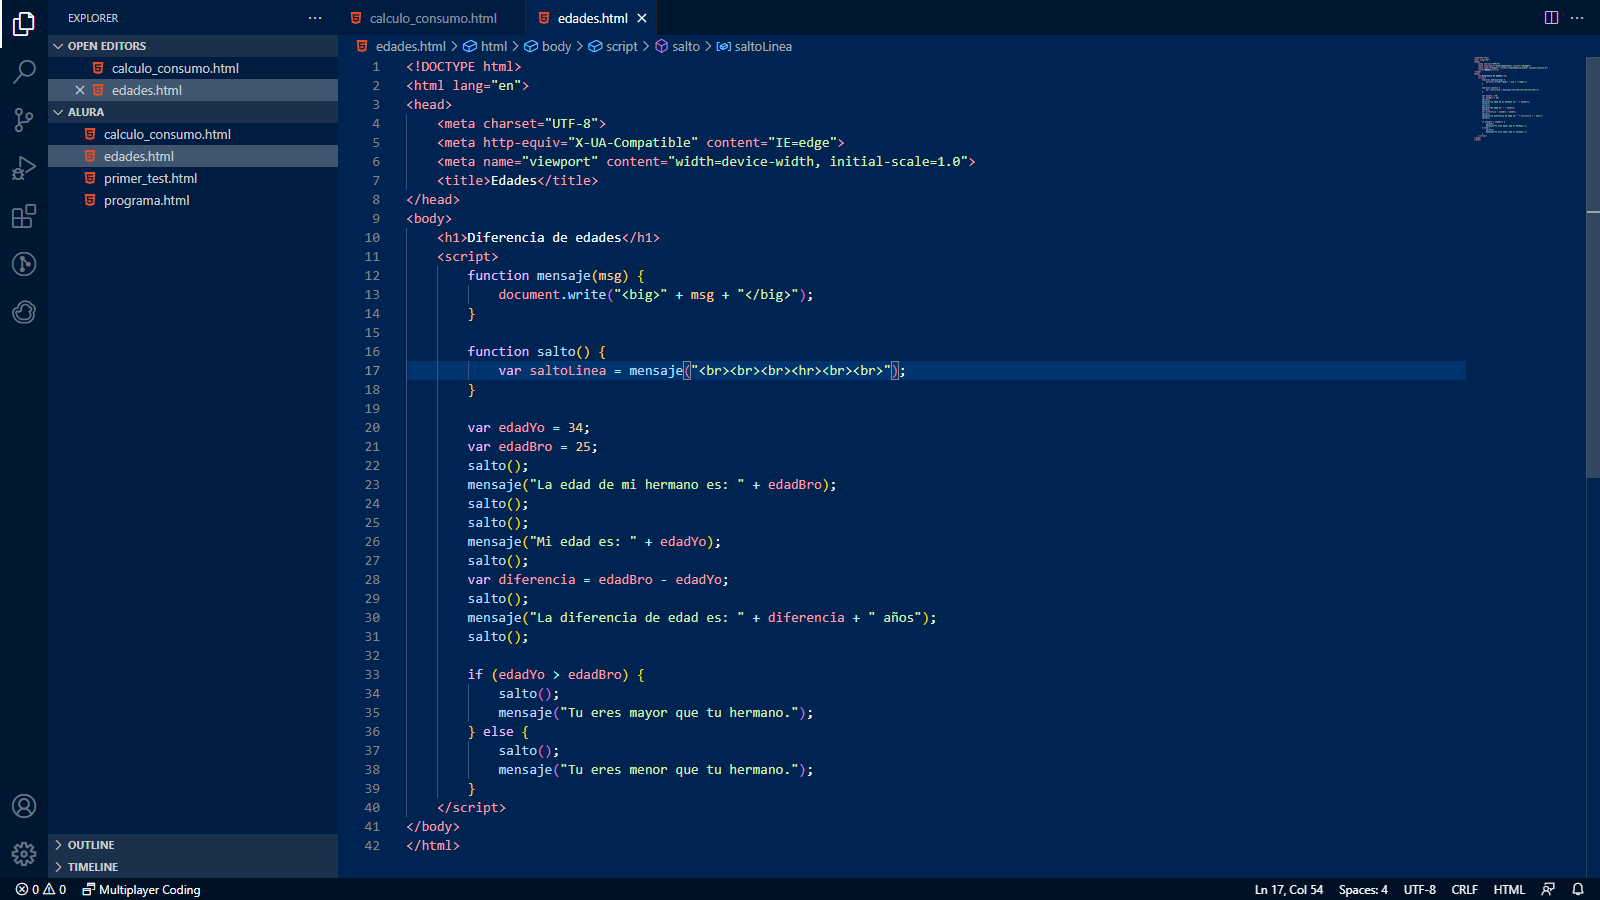Click 'var edadYo = 34;' line
Viewport: 1600px width, 900px height.
coord(529,427)
